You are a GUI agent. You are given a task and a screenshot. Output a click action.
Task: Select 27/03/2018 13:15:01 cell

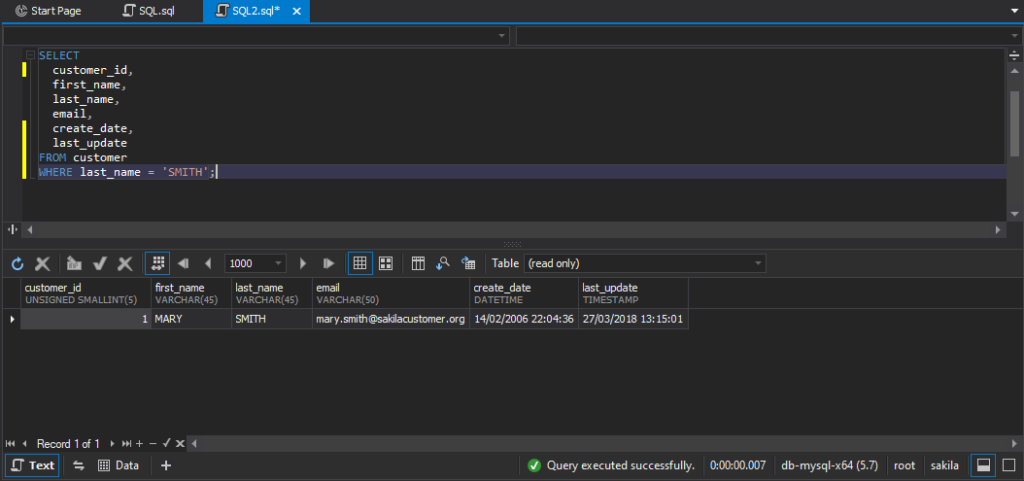[633, 319]
